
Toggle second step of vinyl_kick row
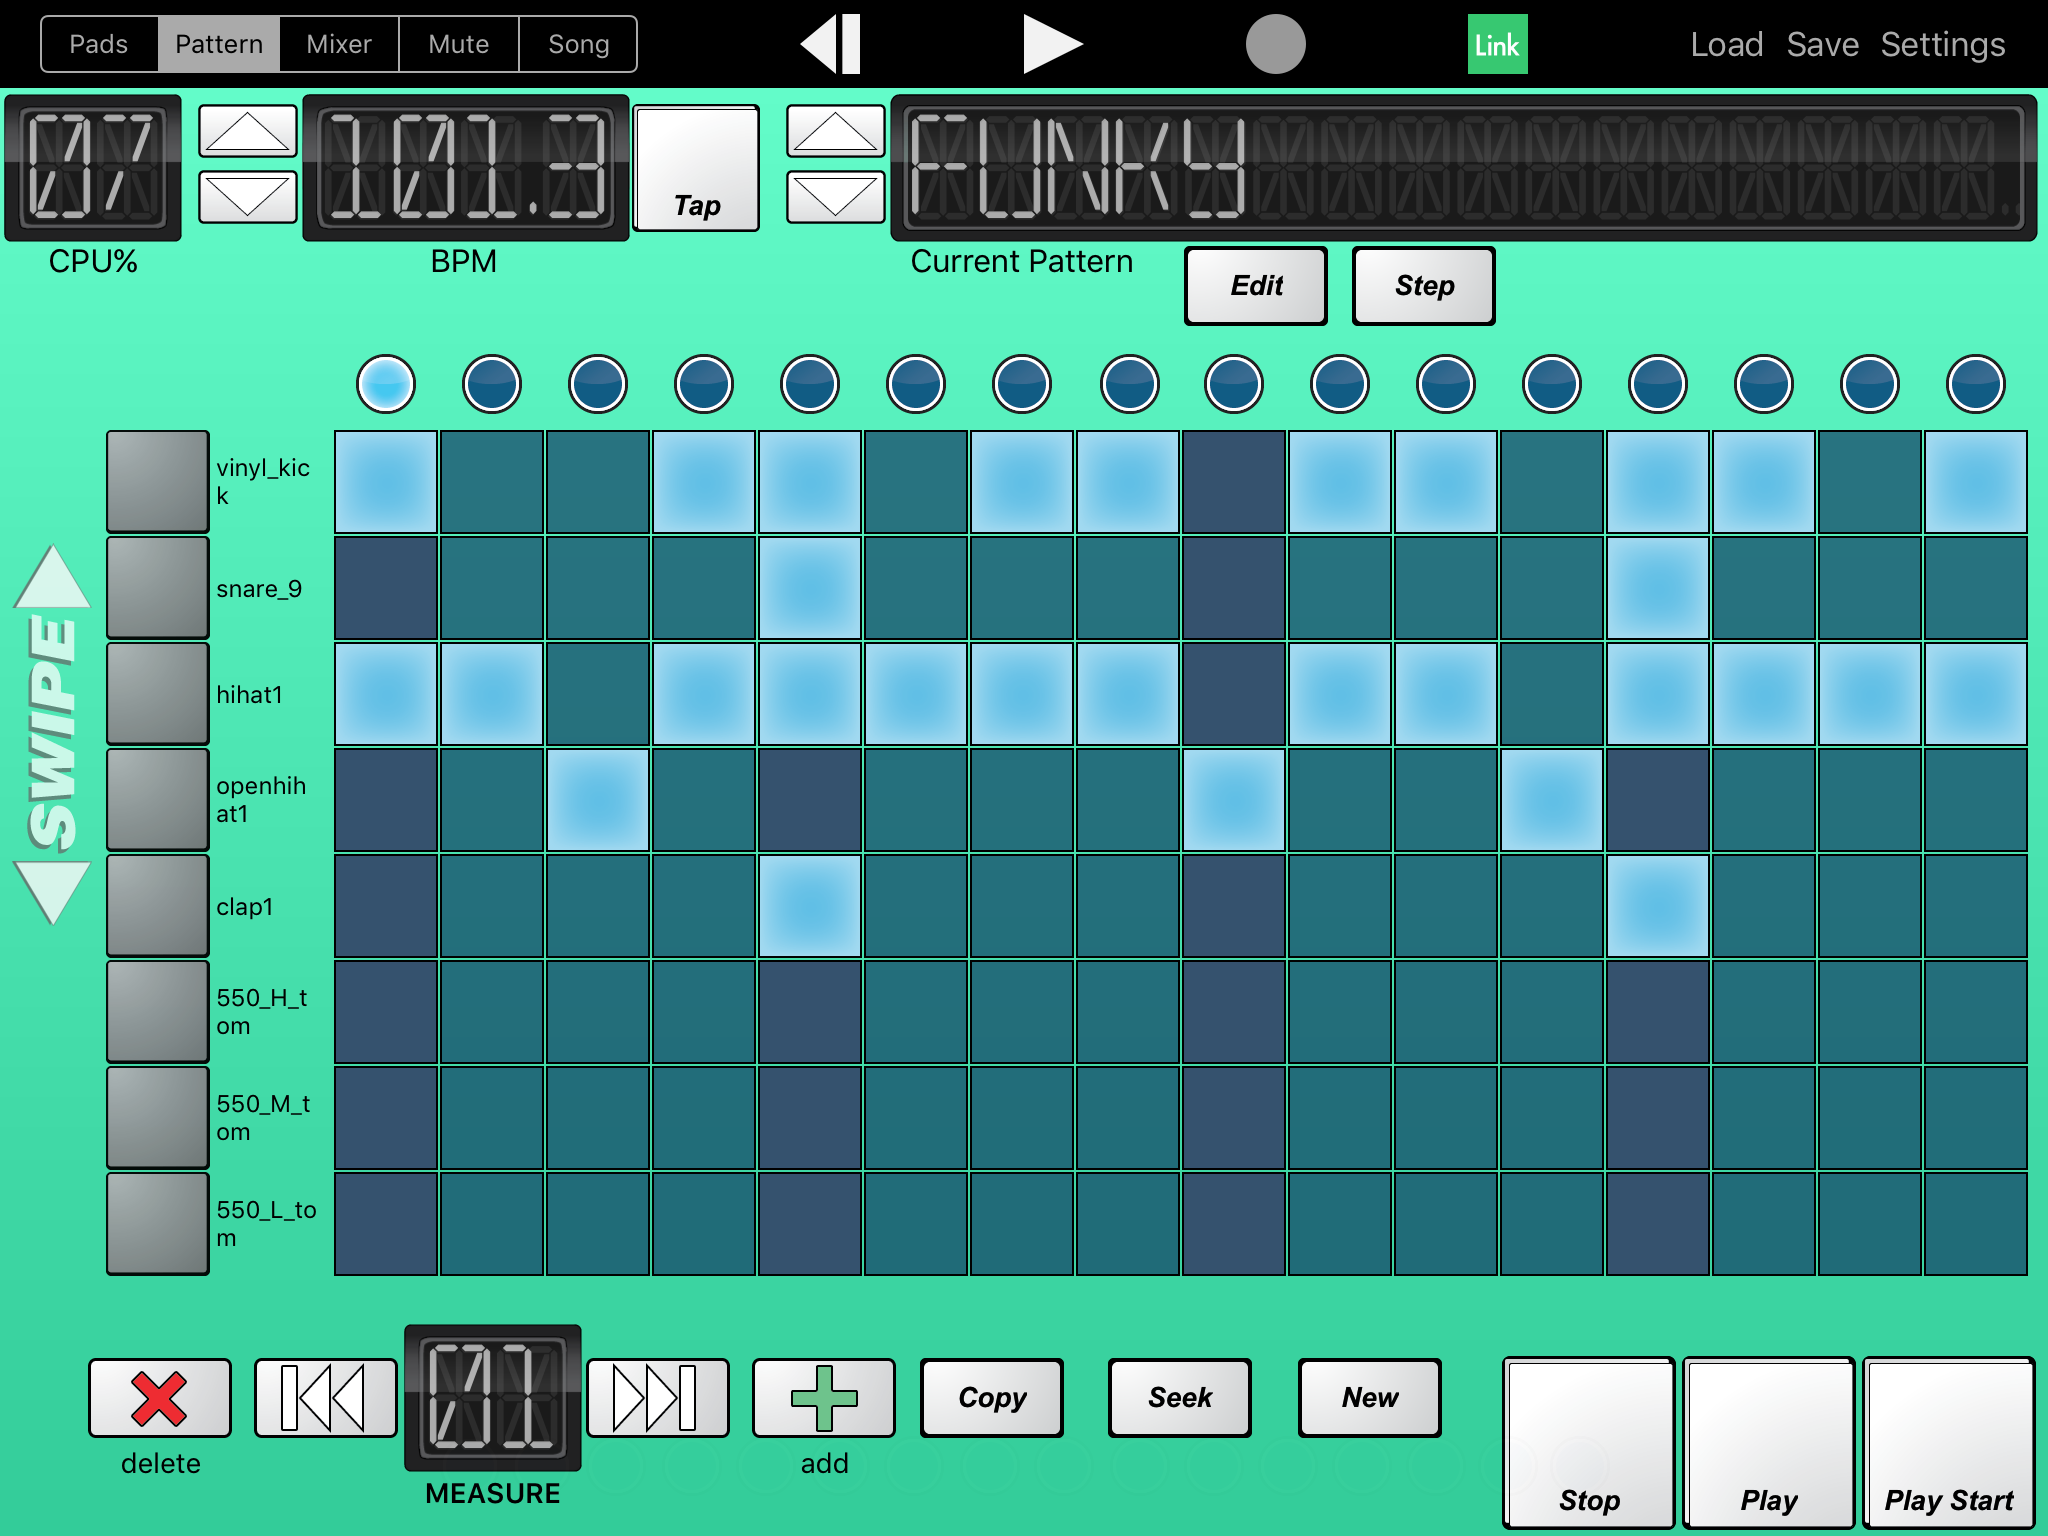(x=492, y=482)
